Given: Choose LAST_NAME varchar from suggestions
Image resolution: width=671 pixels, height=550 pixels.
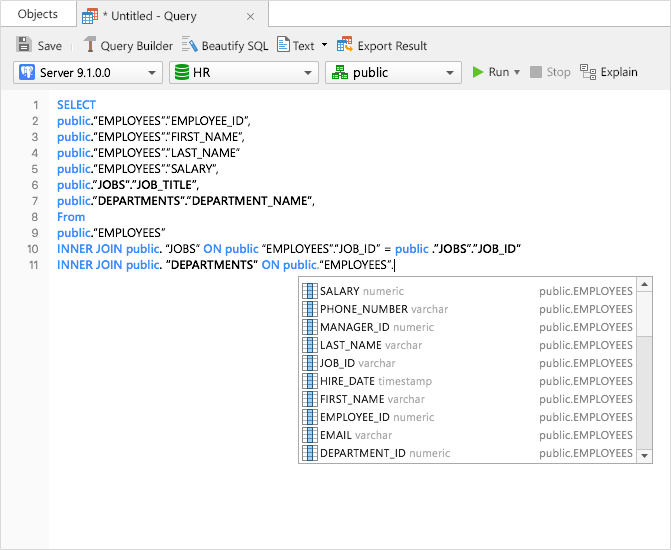Looking at the screenshot, I should coord(467,345).
